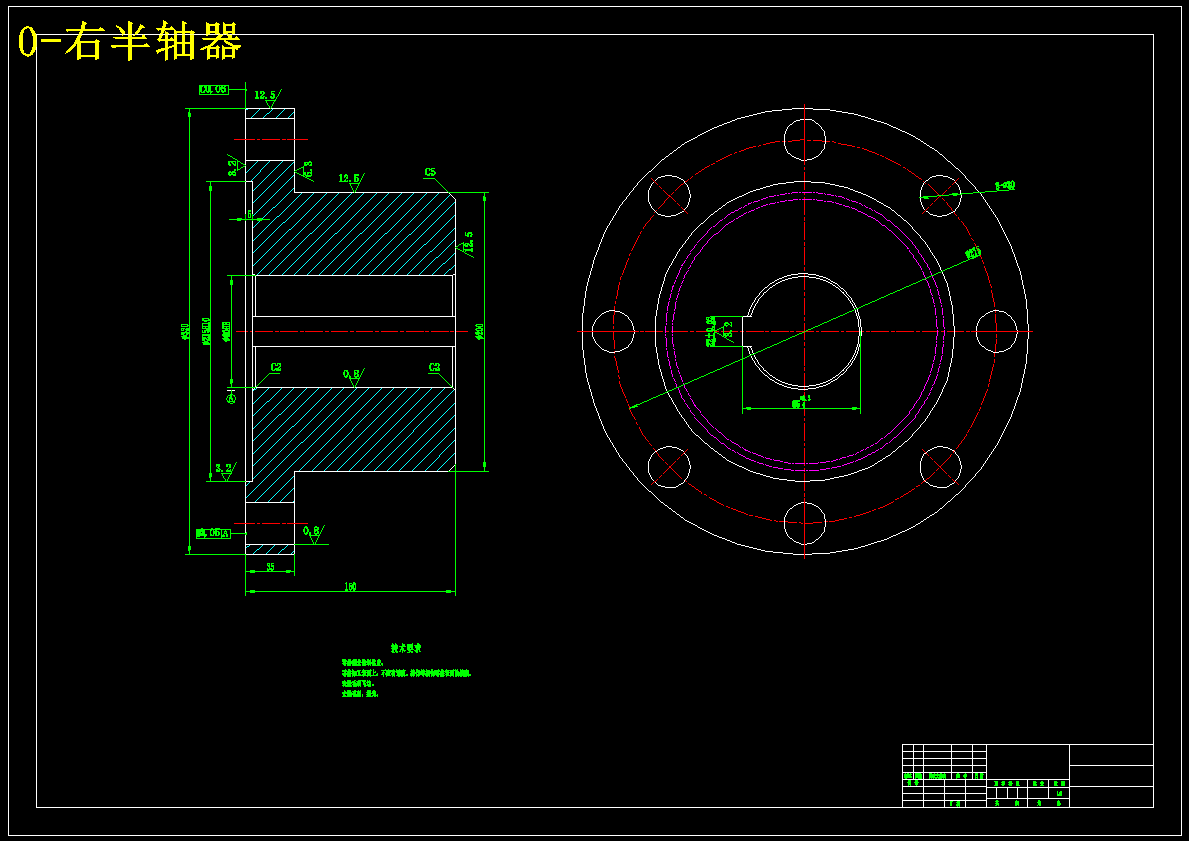Click the '160' overall length dimension
The width and height of the screenshot is (1189, 841).
tap(350, 587)
